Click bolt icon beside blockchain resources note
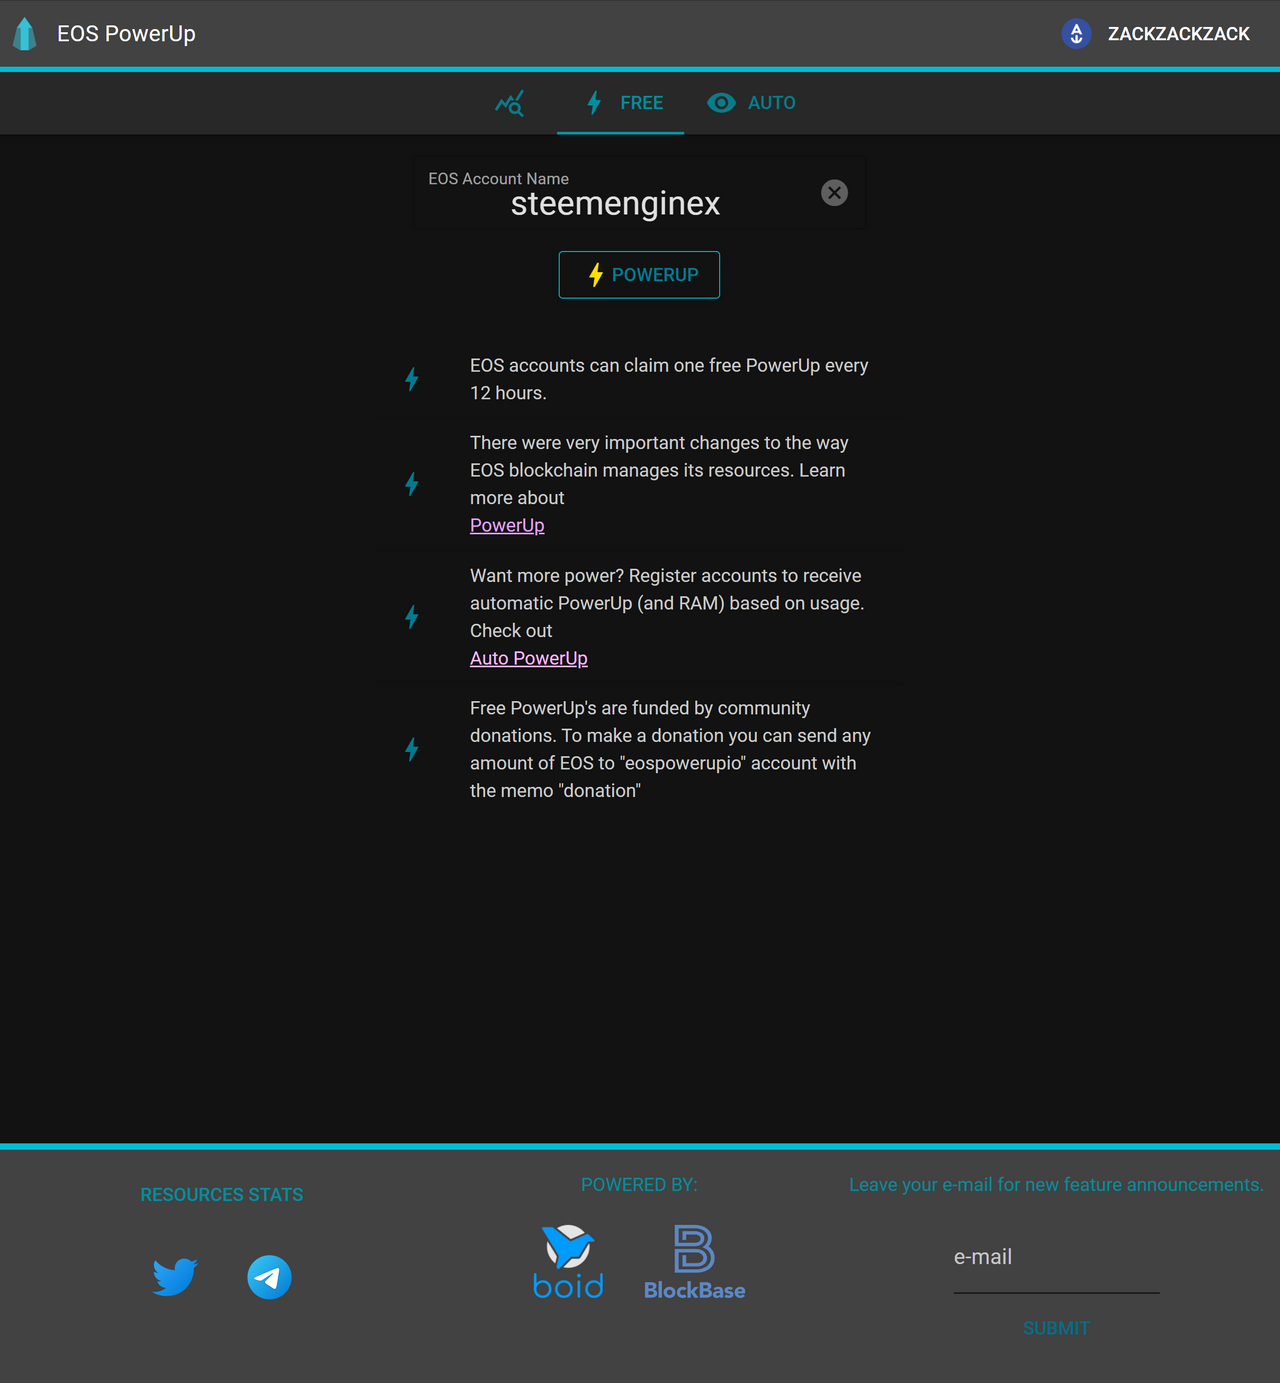 click(412, 484)
